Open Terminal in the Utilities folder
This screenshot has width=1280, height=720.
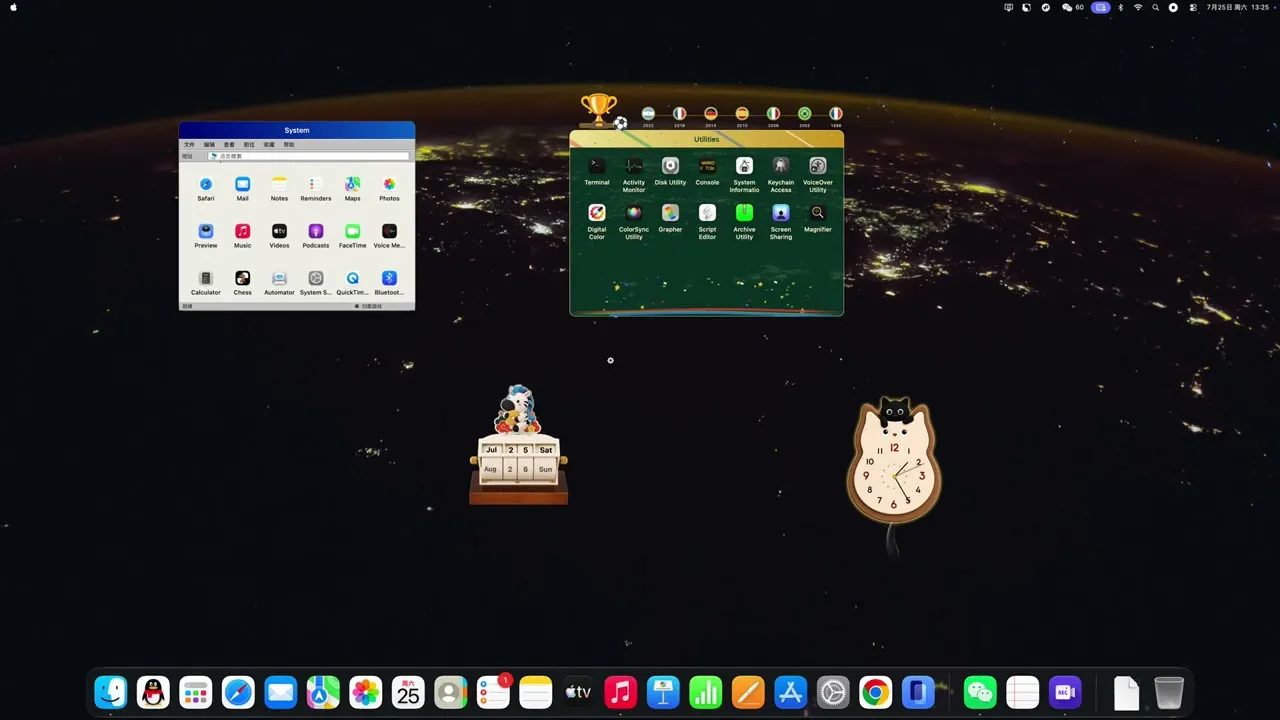597,166
